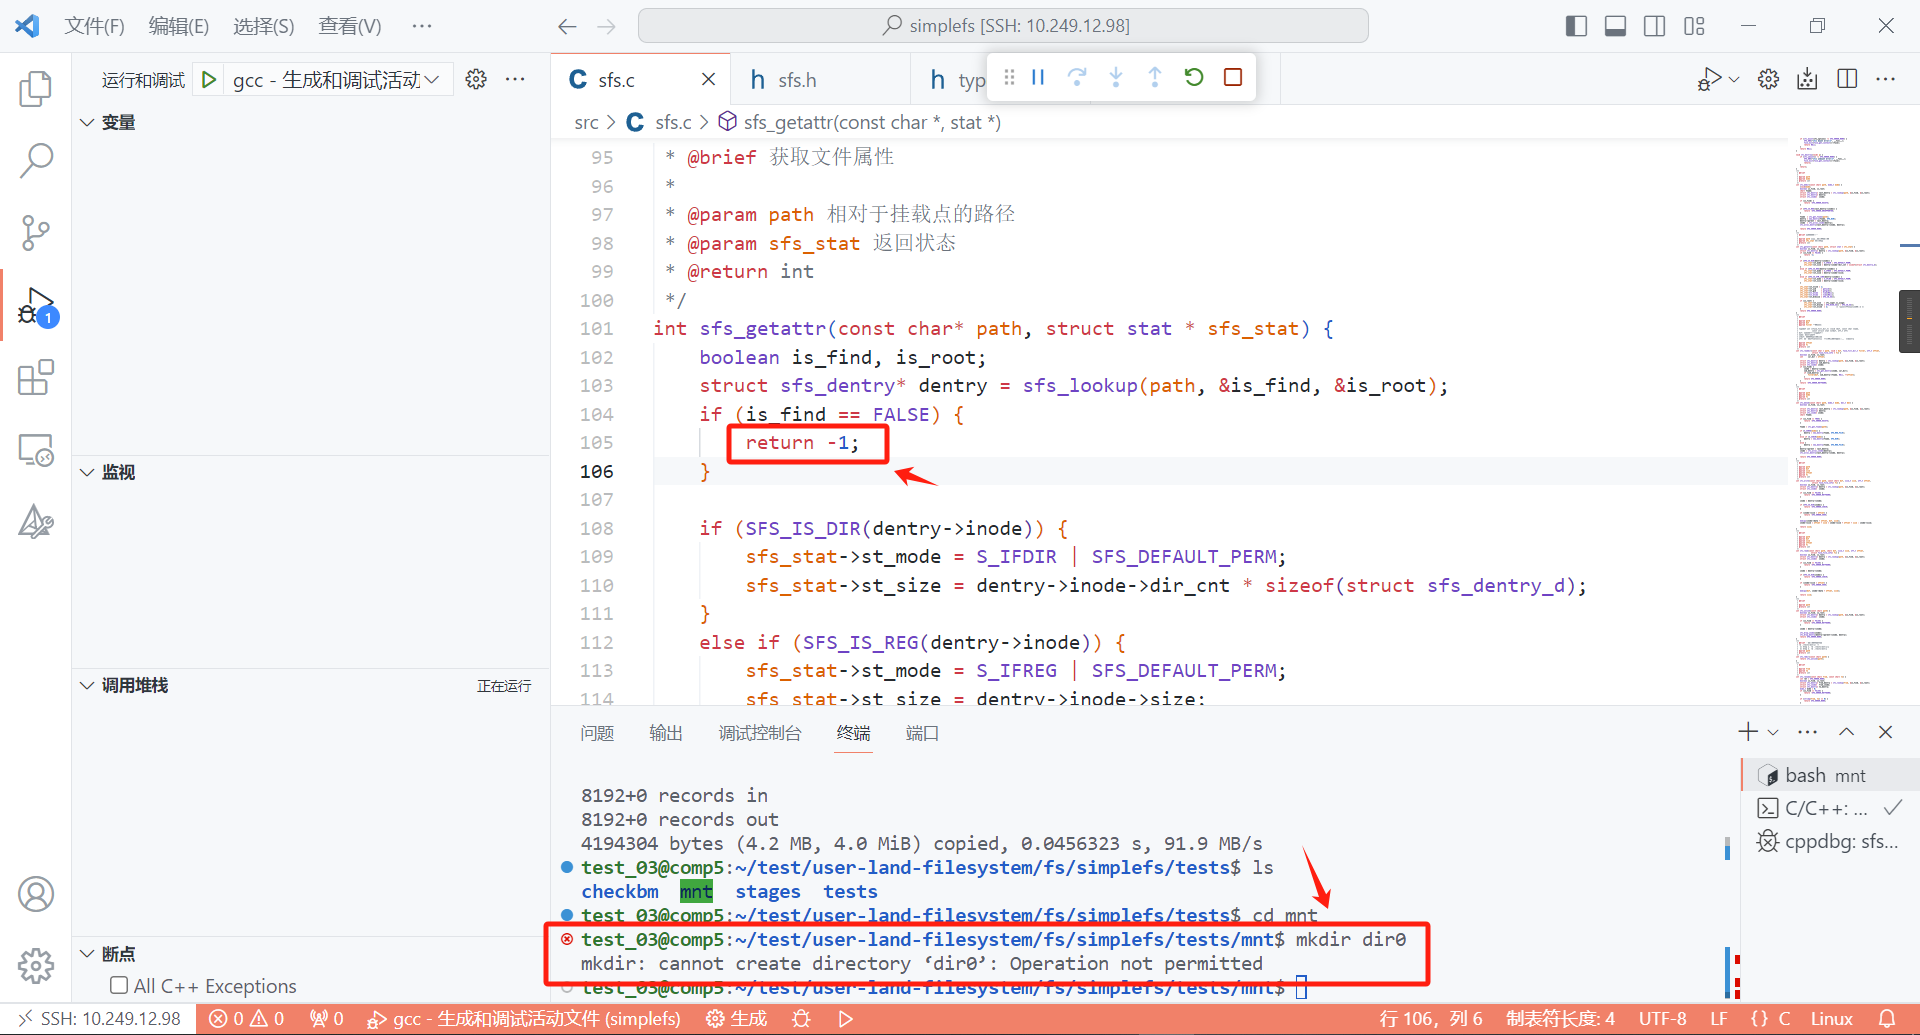Open launch.json gear in debug sidebar

tap(476, 80)
